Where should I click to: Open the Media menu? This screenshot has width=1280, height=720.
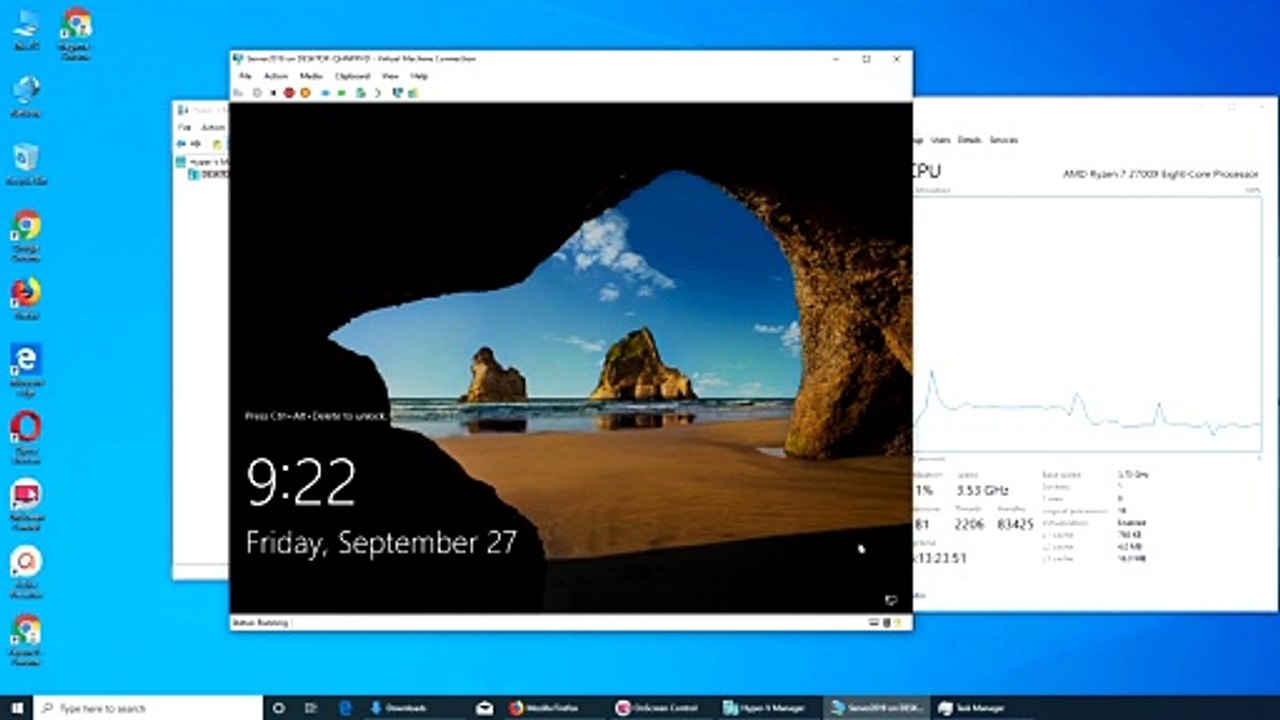tap(311, 76)
